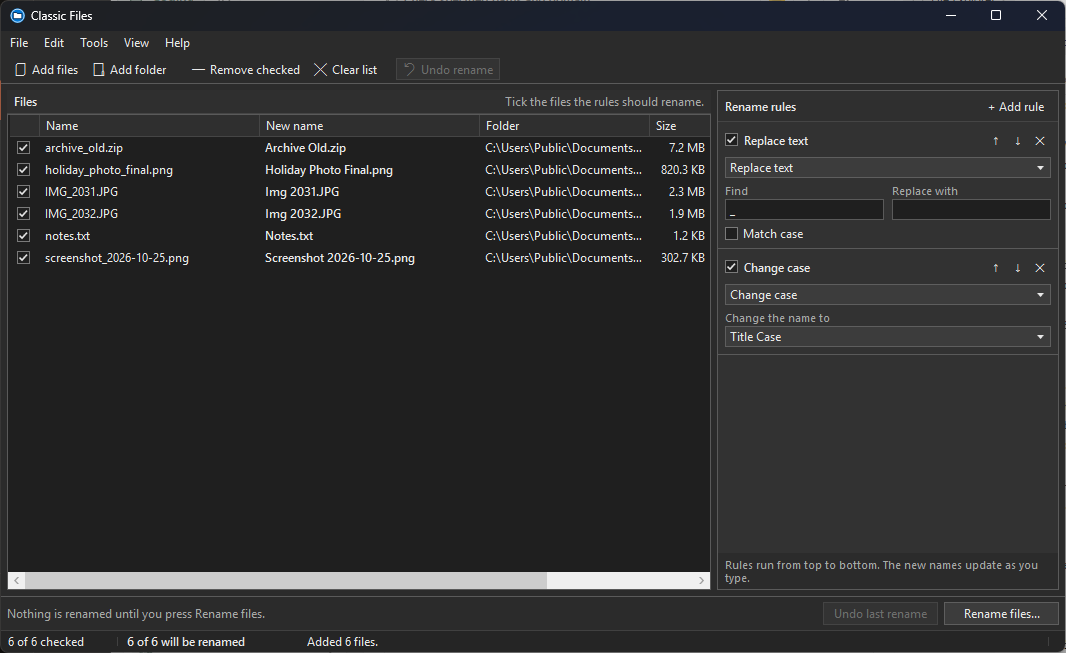
Task: Click the left arrow of horizontal scrollbar
Action: [16, 580]
